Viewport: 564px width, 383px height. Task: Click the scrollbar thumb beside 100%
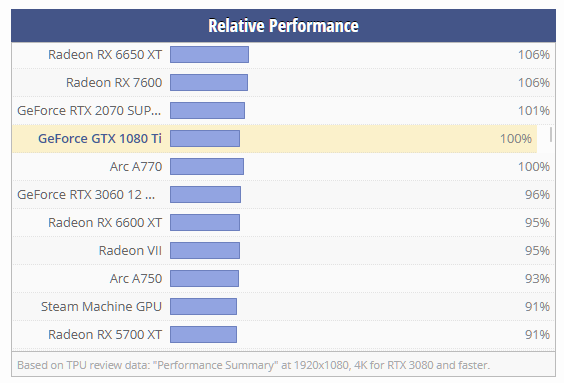point(551,134)
